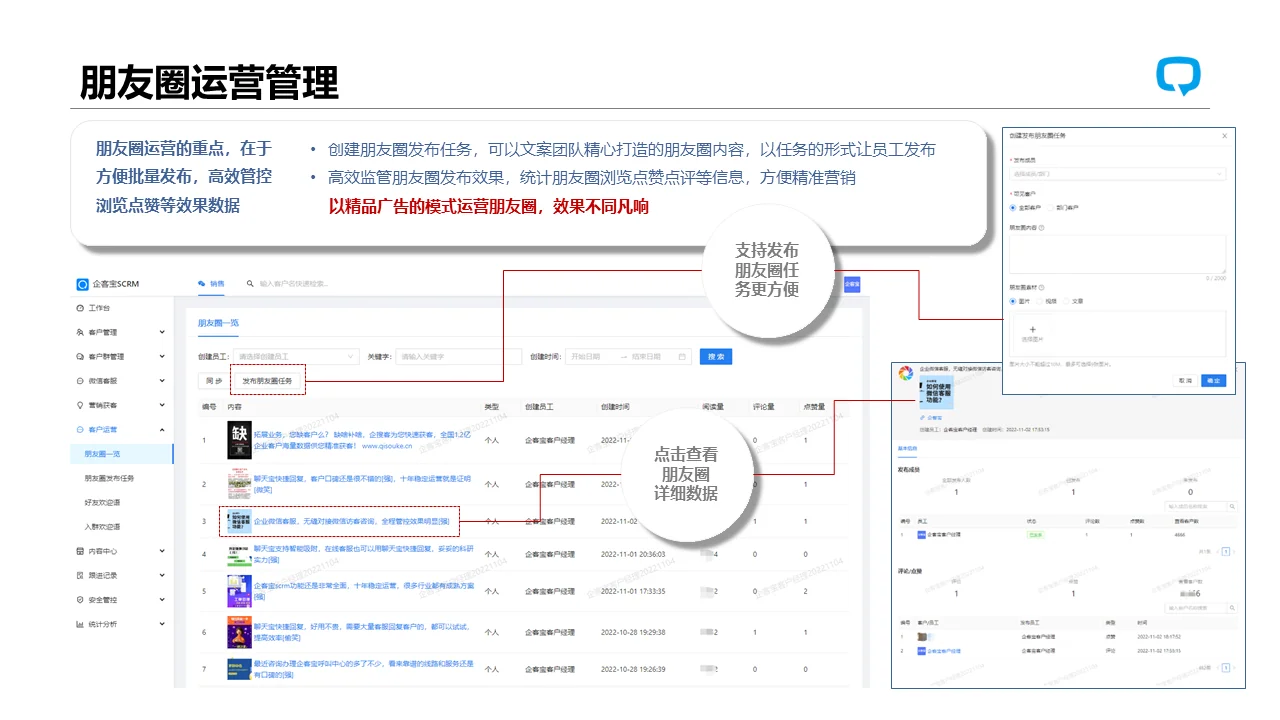Collapse the 客户运营 menu chevron

point(162,429)
